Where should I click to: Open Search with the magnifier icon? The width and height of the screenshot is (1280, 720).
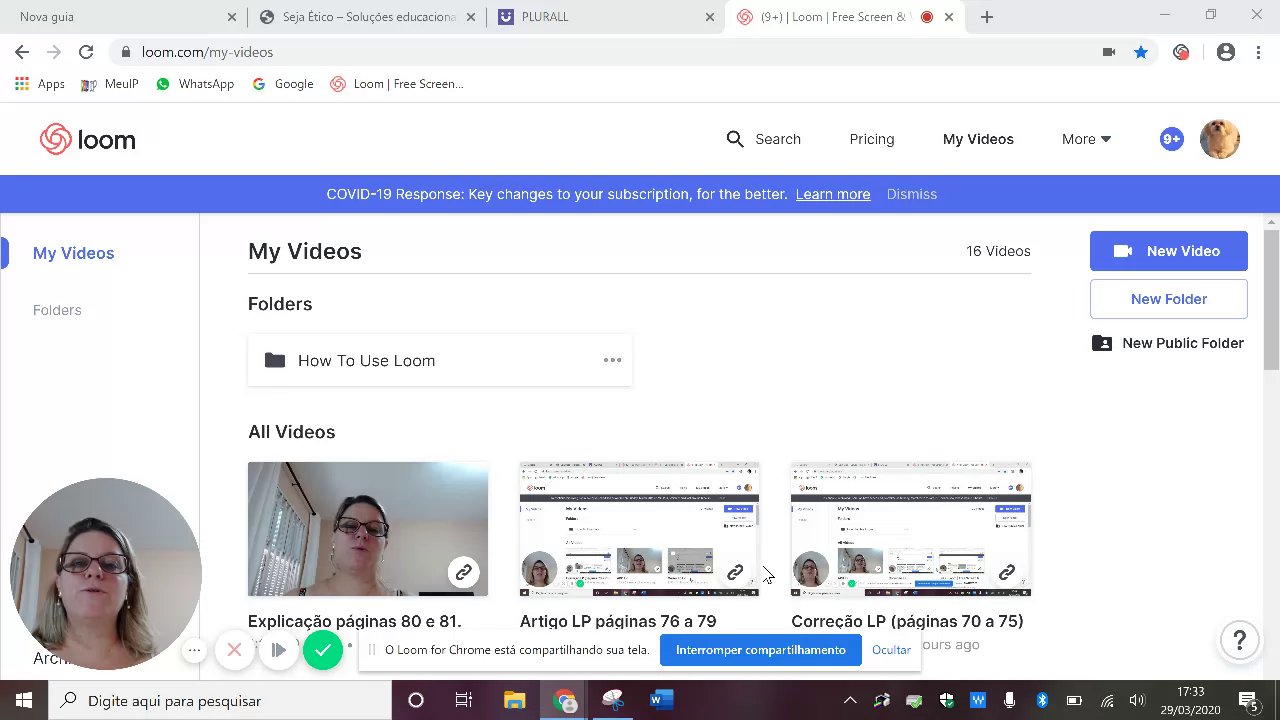click(x=735, y=139)
